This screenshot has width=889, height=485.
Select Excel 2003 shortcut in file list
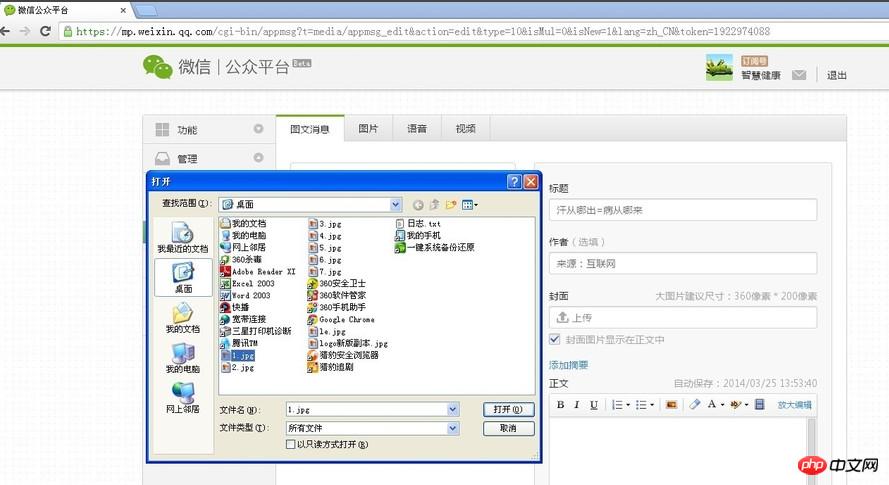click(248, 283)
